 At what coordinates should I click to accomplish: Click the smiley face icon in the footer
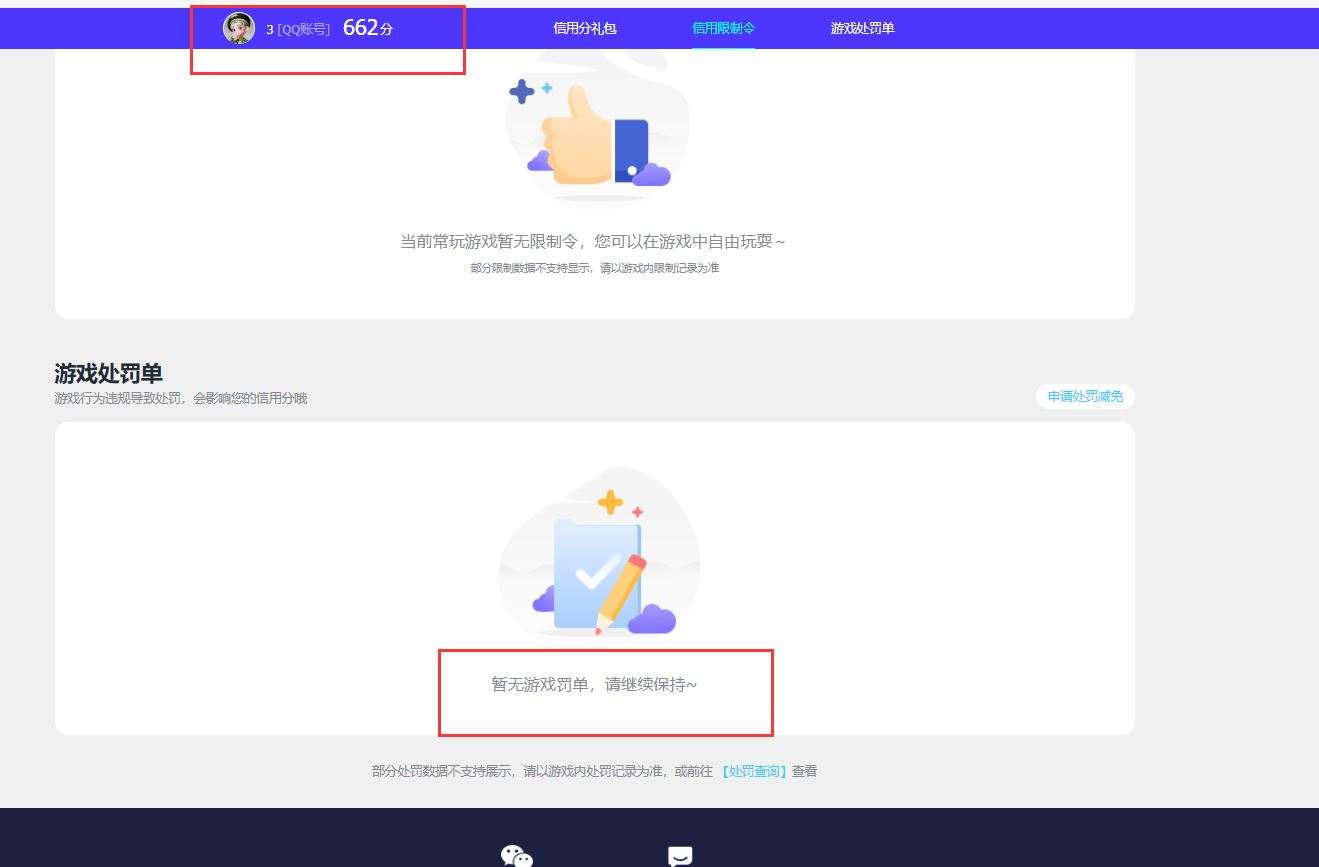click(680, 856)
